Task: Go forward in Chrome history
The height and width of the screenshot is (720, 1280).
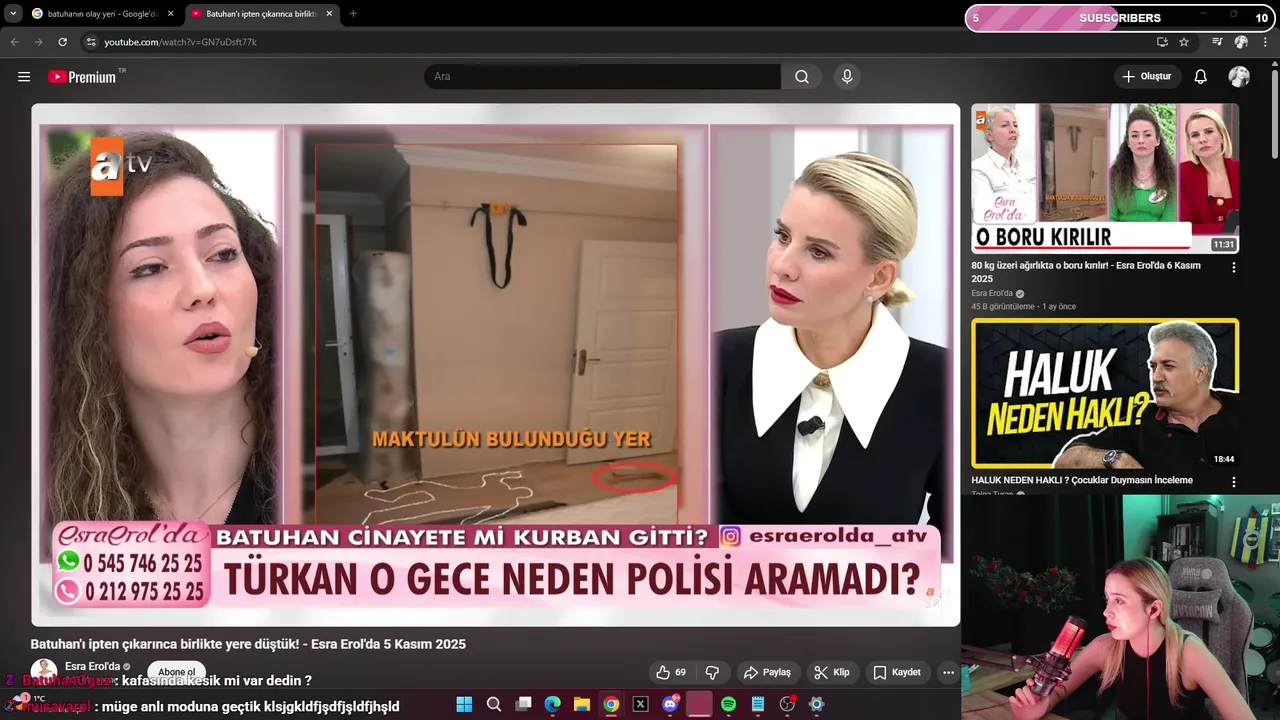Action: [37, 42]
